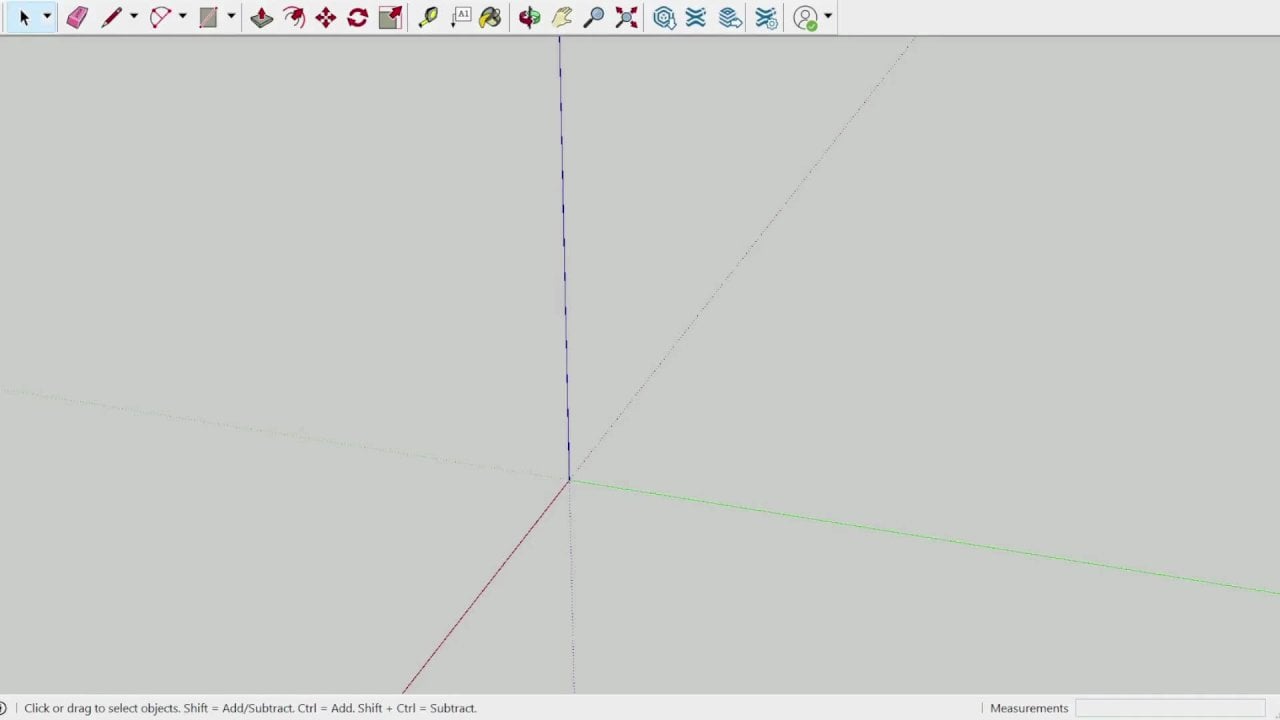The height and width of the screenshot is (720, 1280).
Task: Expand the Arc tool dropdown arrow
Action: point(182,17)
